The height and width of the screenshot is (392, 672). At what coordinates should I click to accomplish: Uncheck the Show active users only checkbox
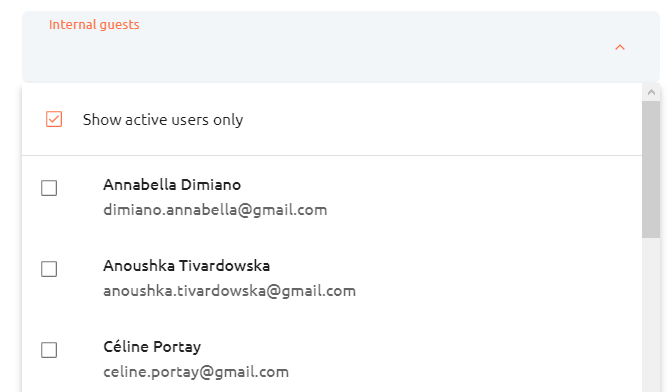point(54,119)
